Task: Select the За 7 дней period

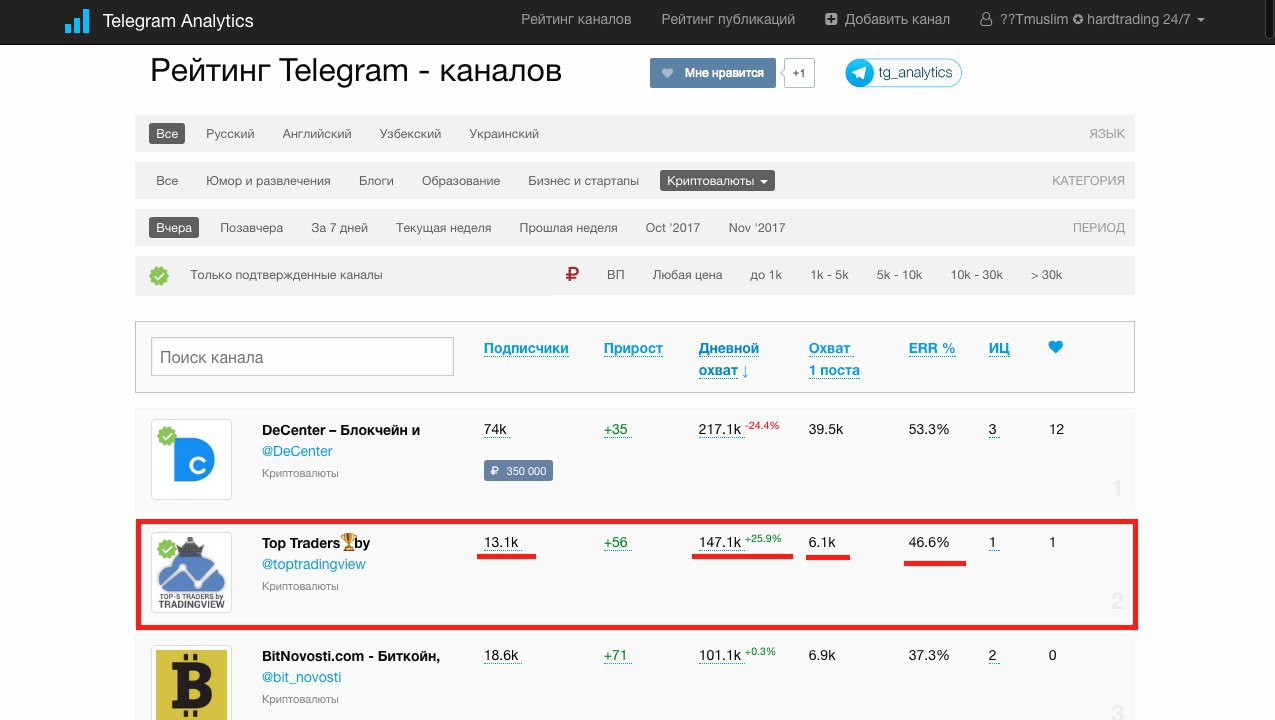Action: pos(339,228)
